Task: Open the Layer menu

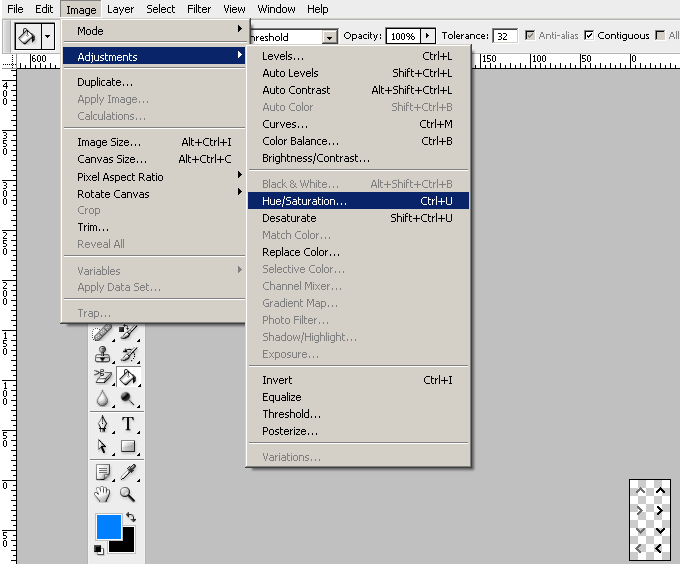Action: pos(120,9)
